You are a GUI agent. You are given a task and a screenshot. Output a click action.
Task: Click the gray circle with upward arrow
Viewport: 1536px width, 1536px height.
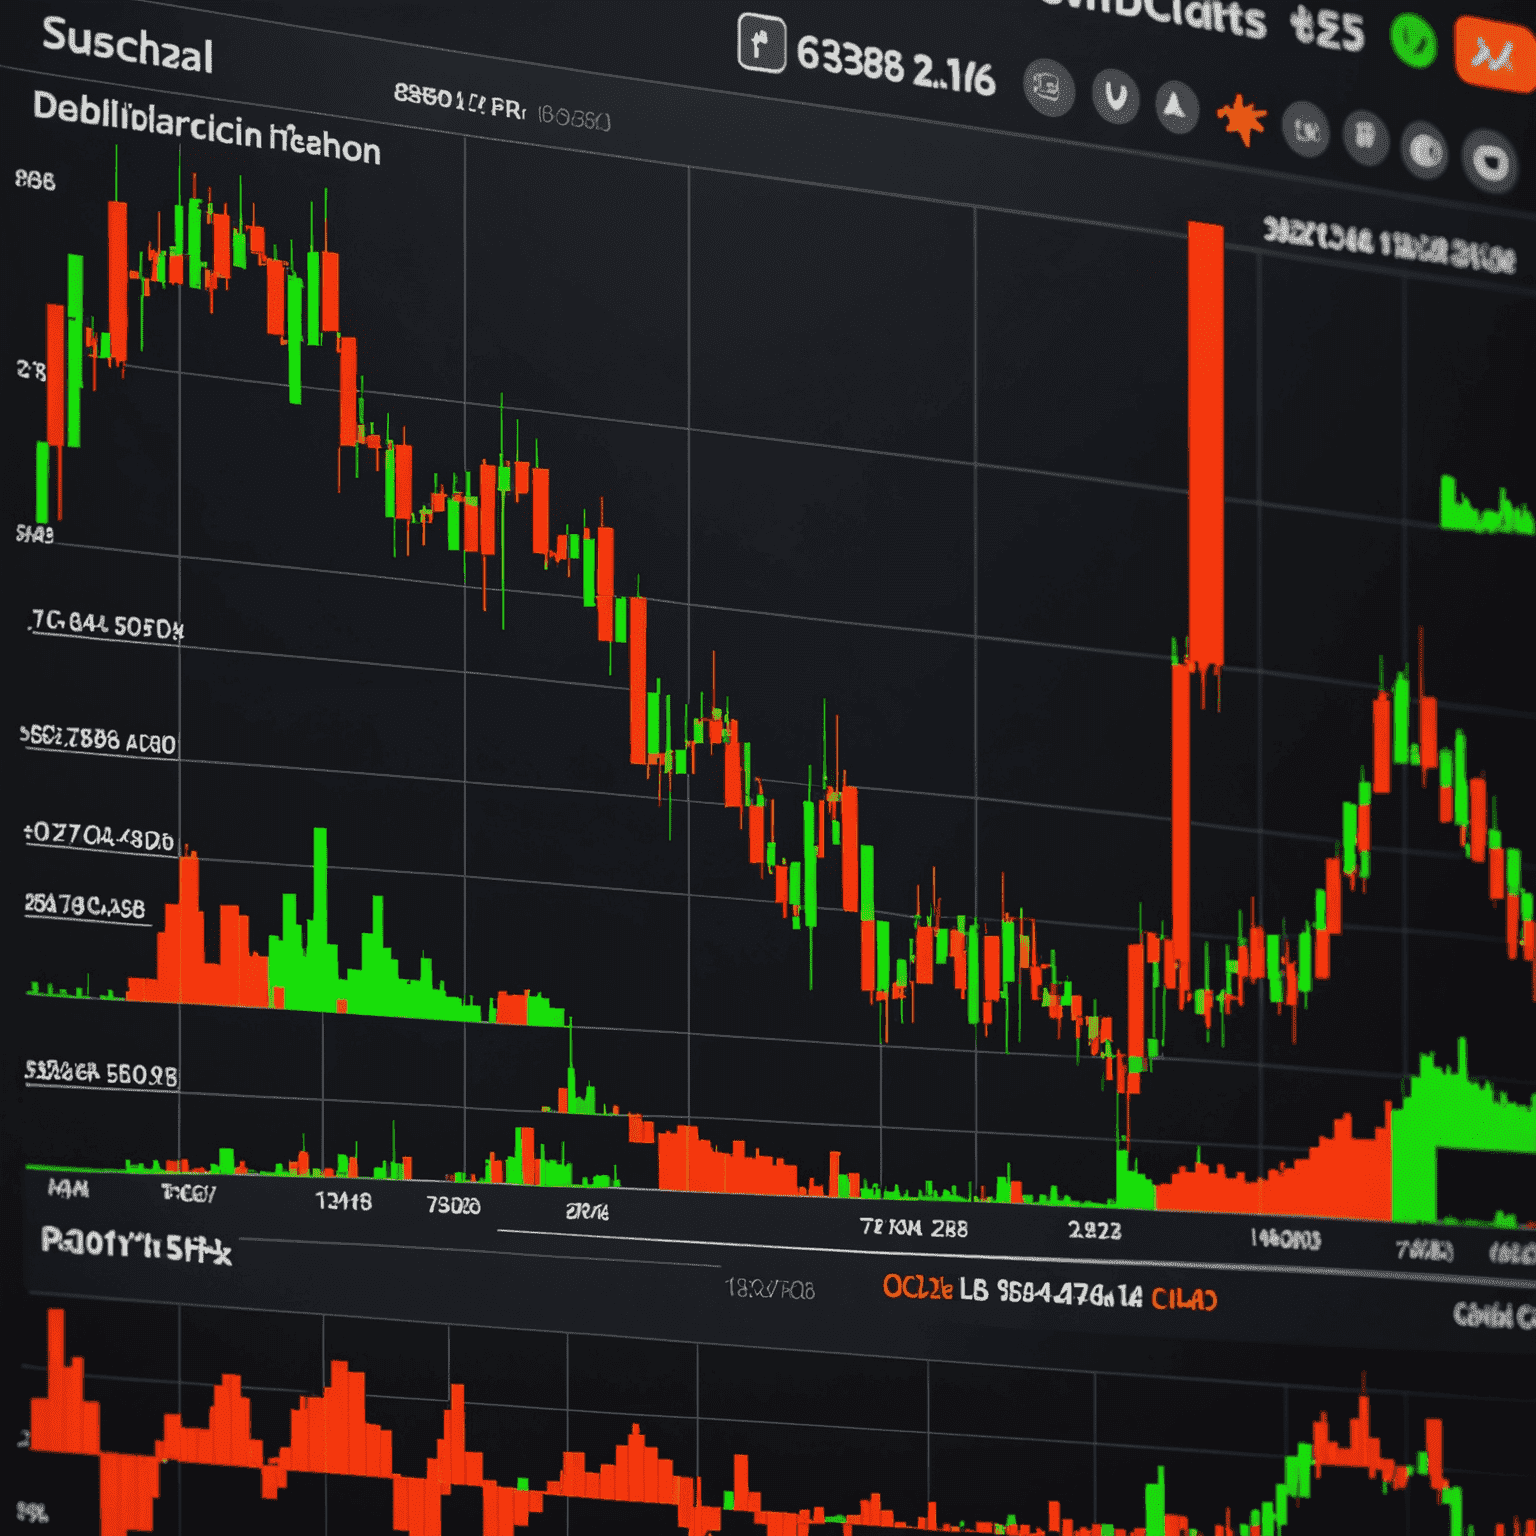[x=1176, y=106]
